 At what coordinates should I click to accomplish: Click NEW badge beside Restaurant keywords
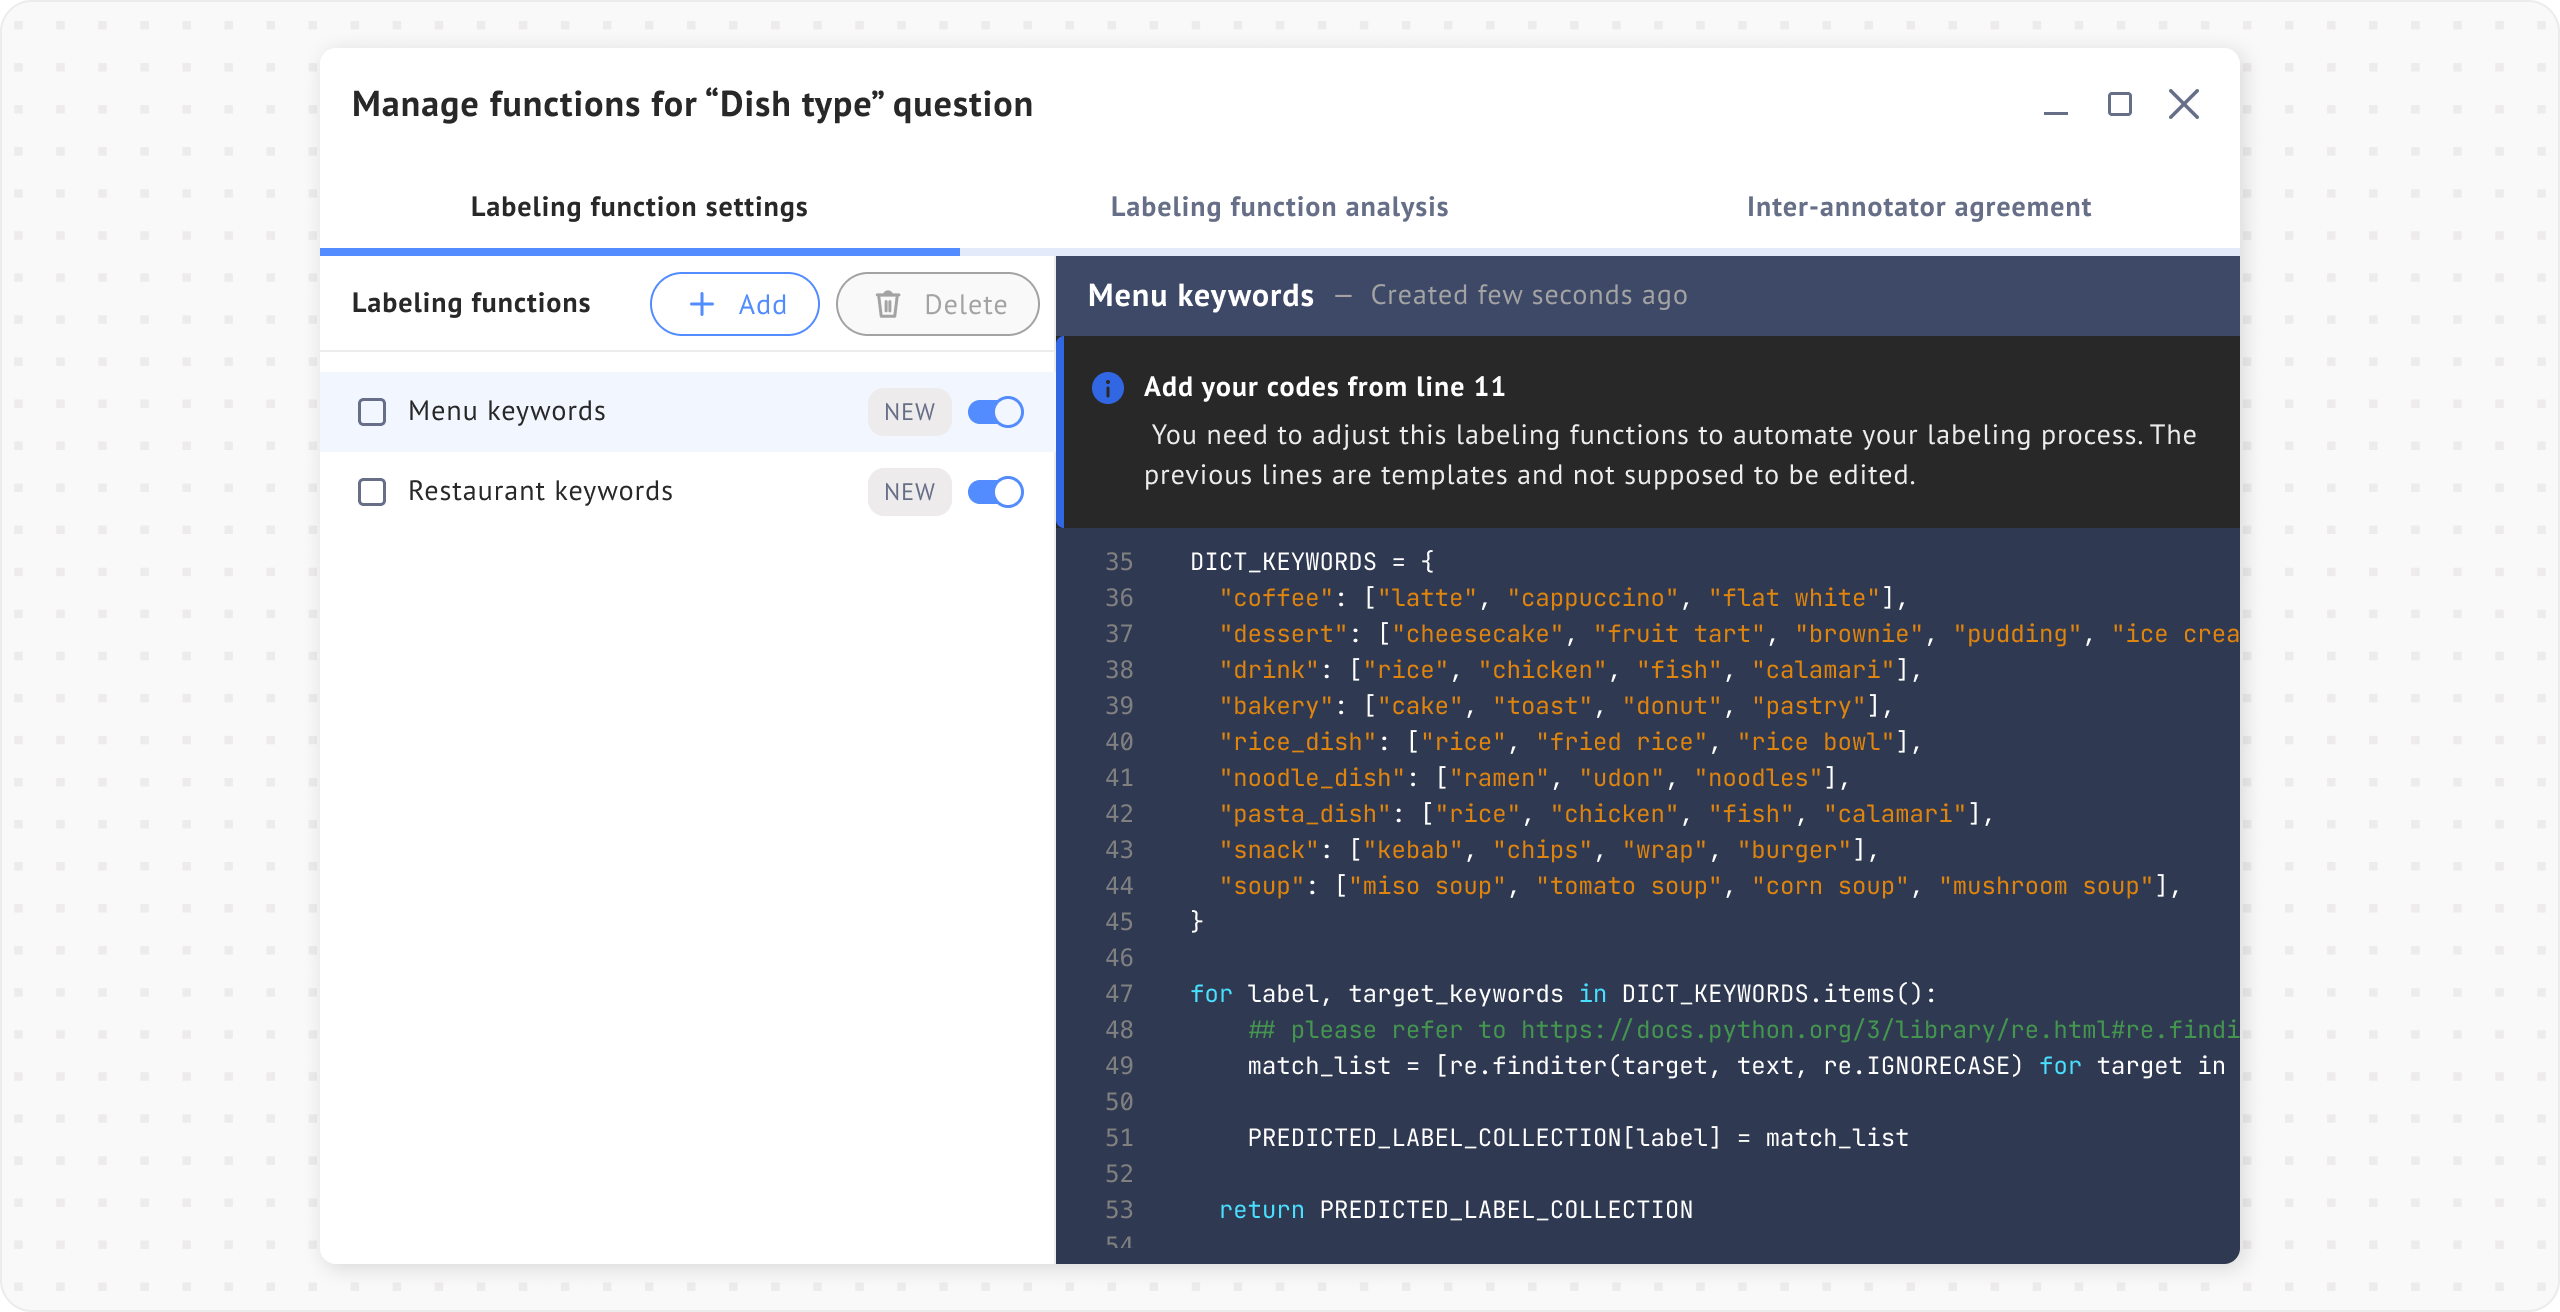click(909, 492)
